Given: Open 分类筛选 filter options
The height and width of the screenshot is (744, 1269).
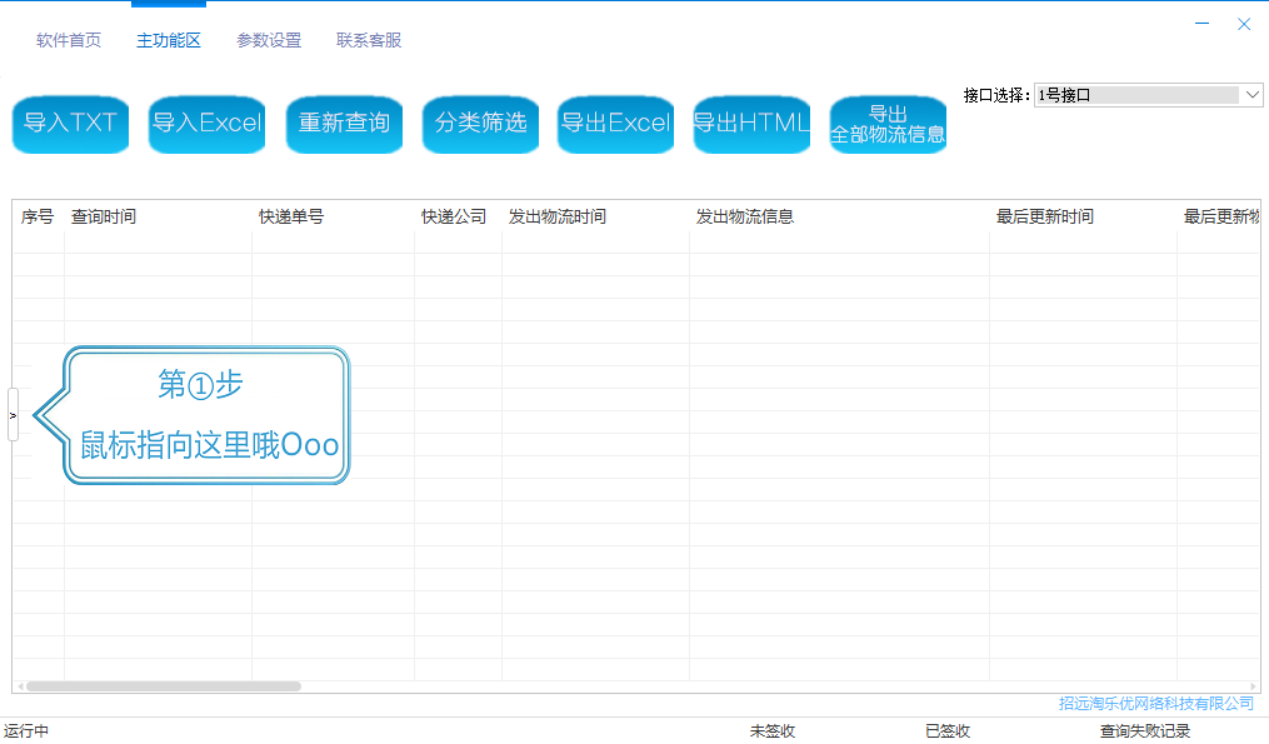Looking at the screenshot, I should [481, 124].
